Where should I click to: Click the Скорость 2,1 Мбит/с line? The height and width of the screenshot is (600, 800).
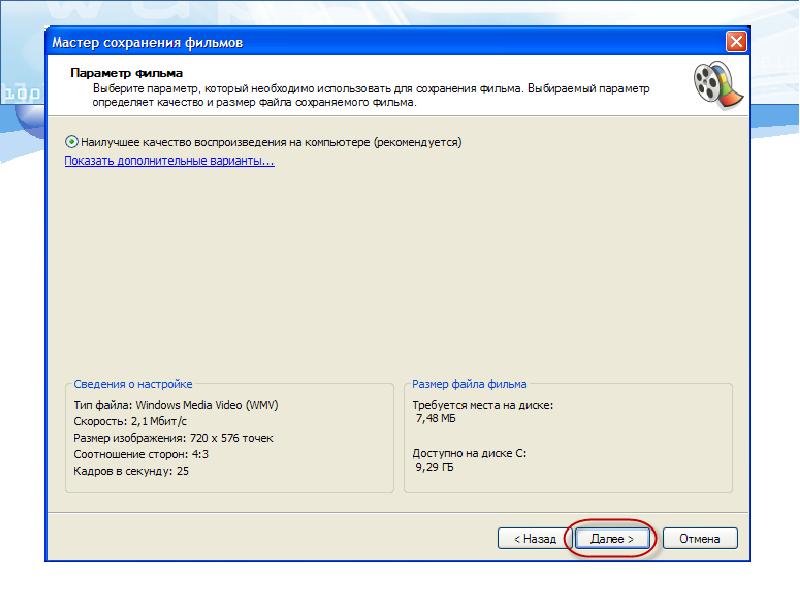pyautogui.click(x=129, y=422)
